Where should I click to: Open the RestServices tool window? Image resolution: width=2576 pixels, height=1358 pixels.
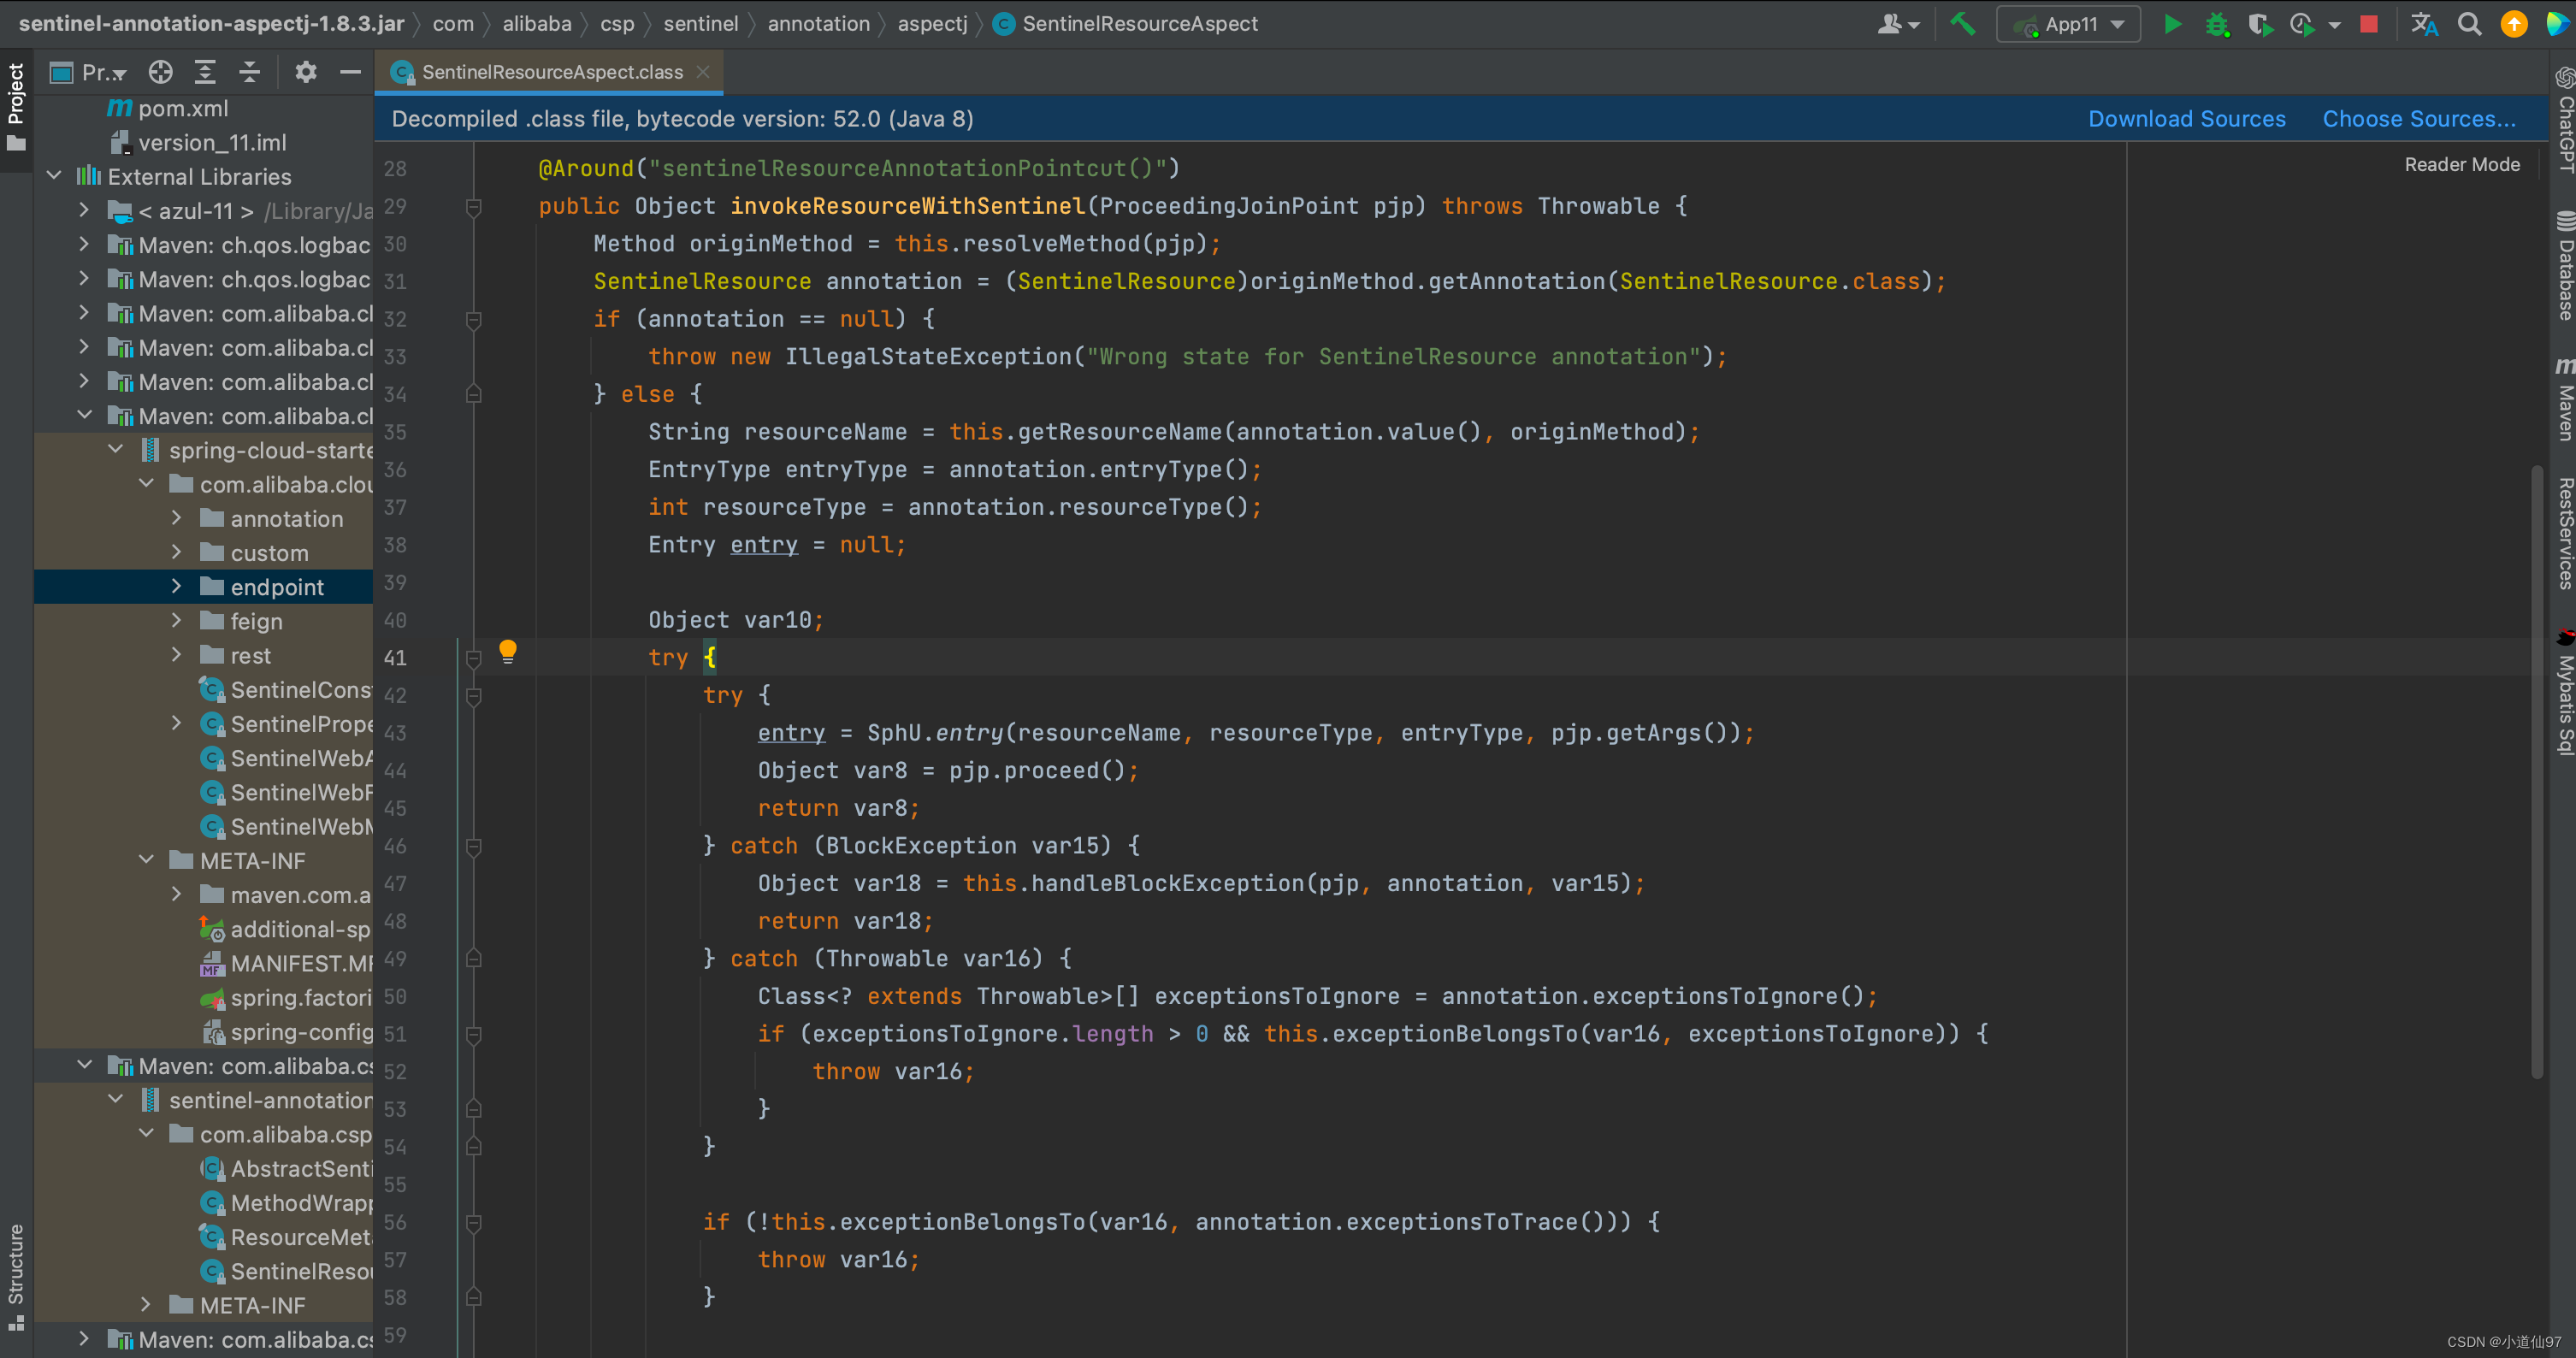(x=2564, y=532)
